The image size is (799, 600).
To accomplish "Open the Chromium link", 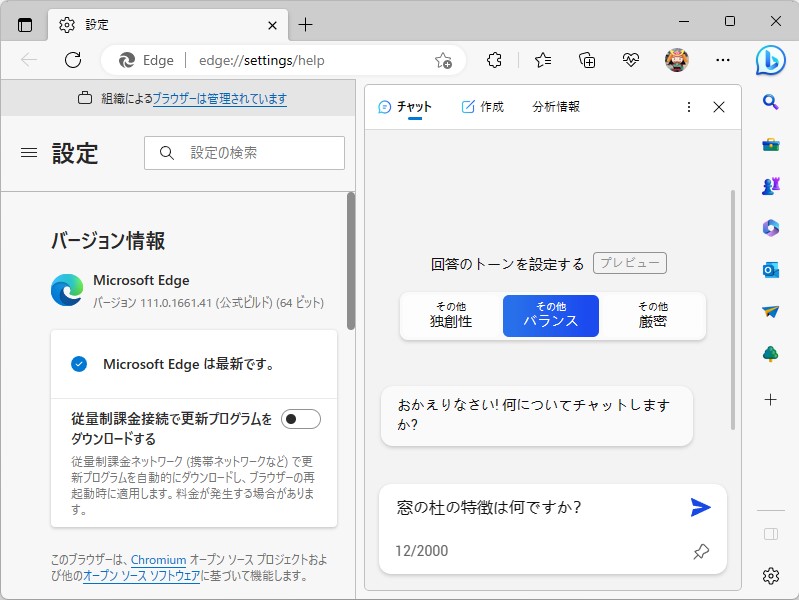I will [x=158, y=560].
